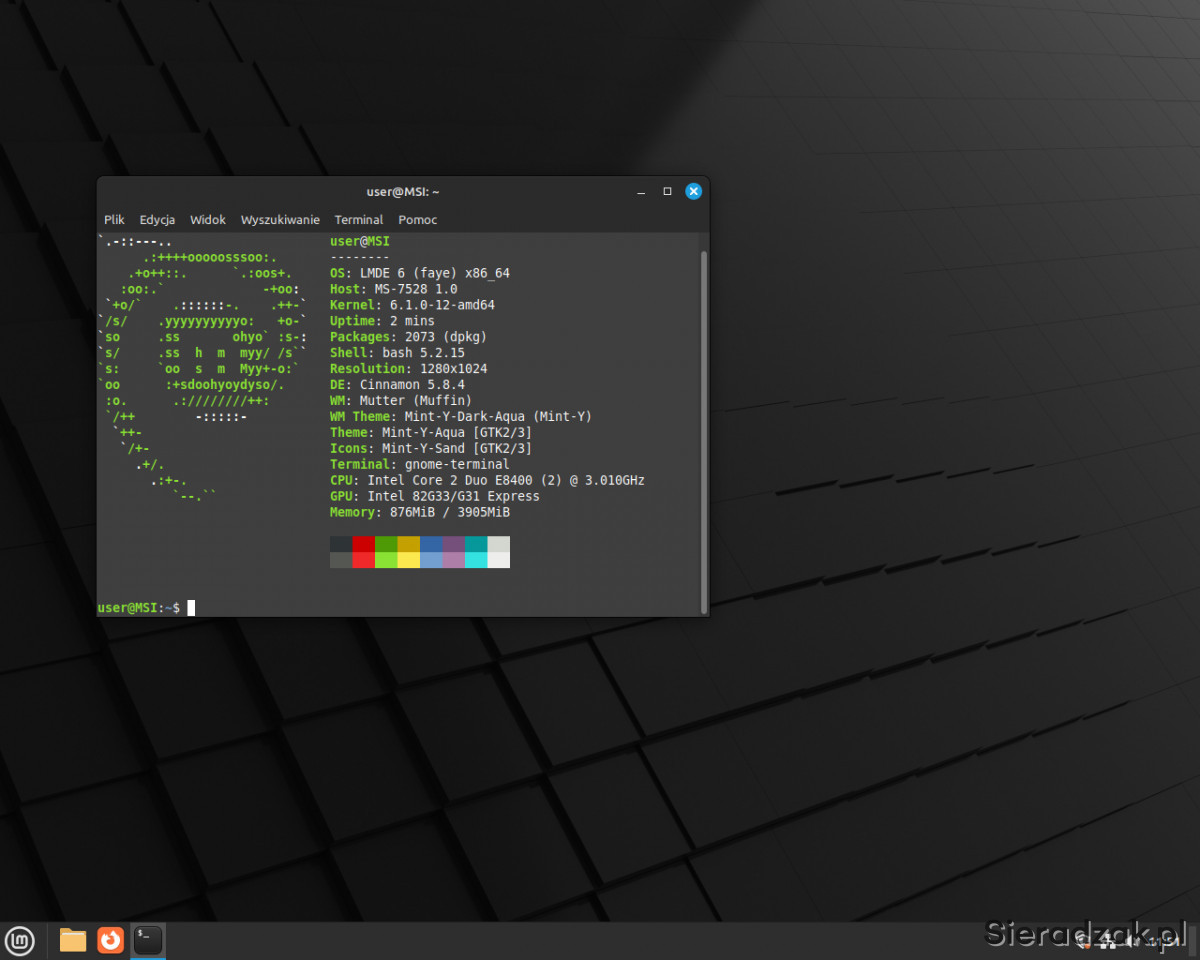Click the darker red color block

[364, 544]
